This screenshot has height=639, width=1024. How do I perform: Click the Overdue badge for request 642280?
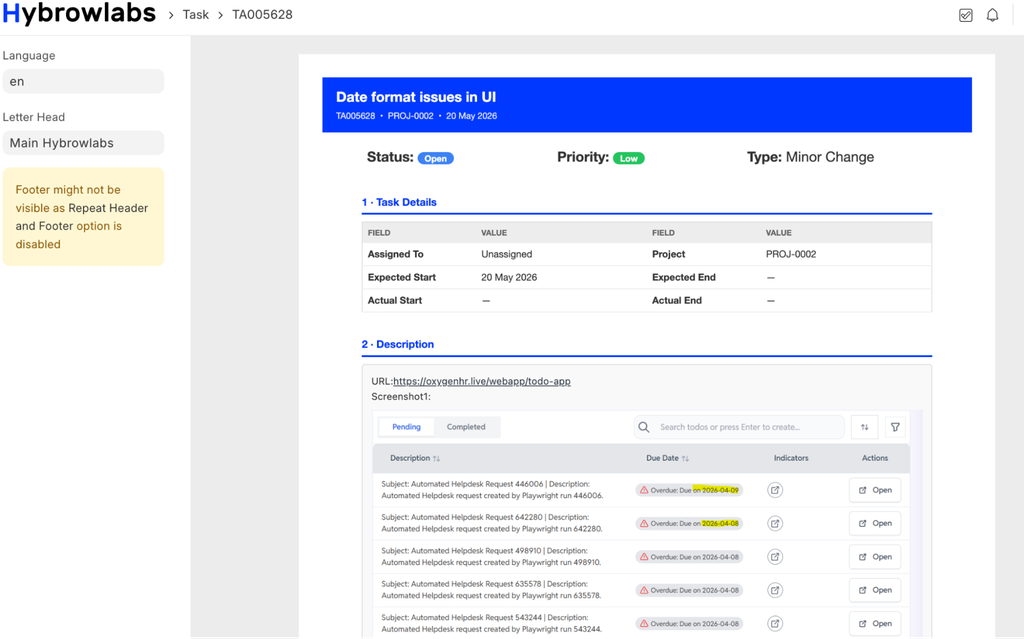pyautogui.click(x=689, y=523)
